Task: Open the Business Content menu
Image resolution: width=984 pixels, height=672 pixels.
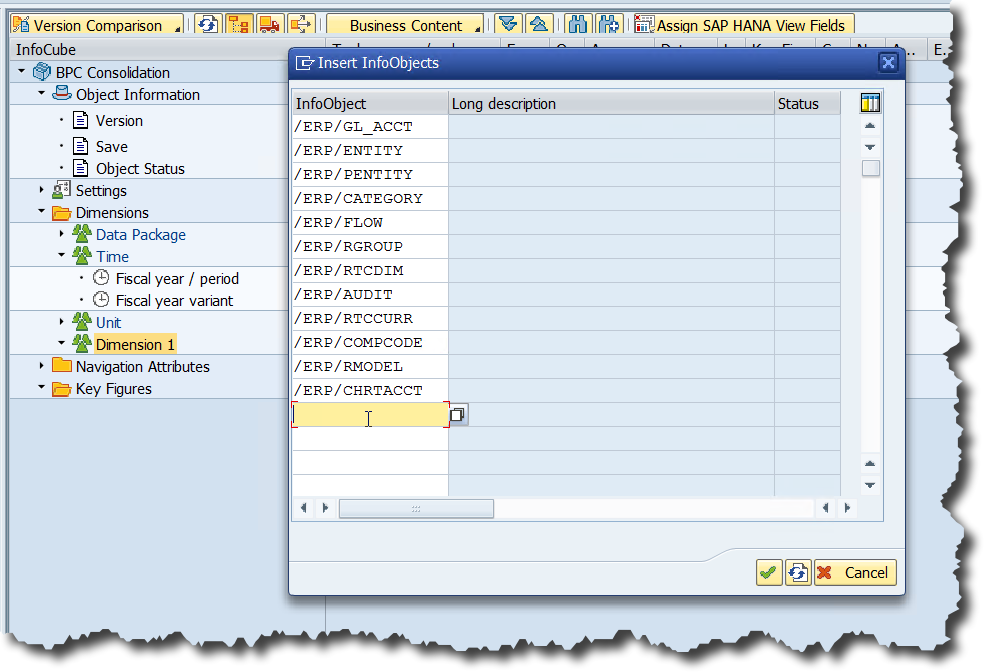Action: 405,25
